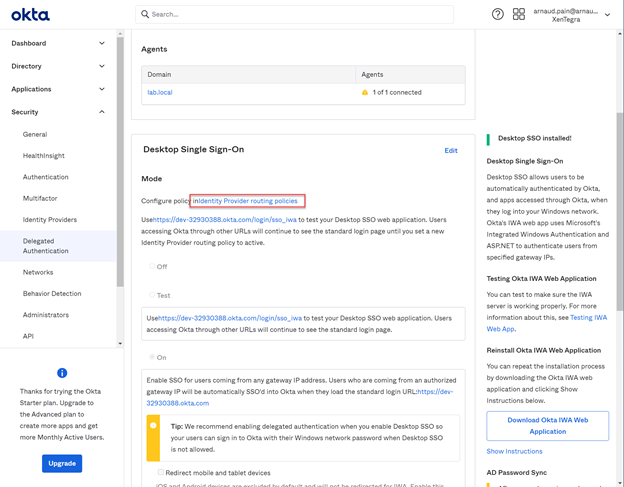Screen dimensions: 624x487
Task: Check Redirect mobile and tablet devices
Action: 161,472
